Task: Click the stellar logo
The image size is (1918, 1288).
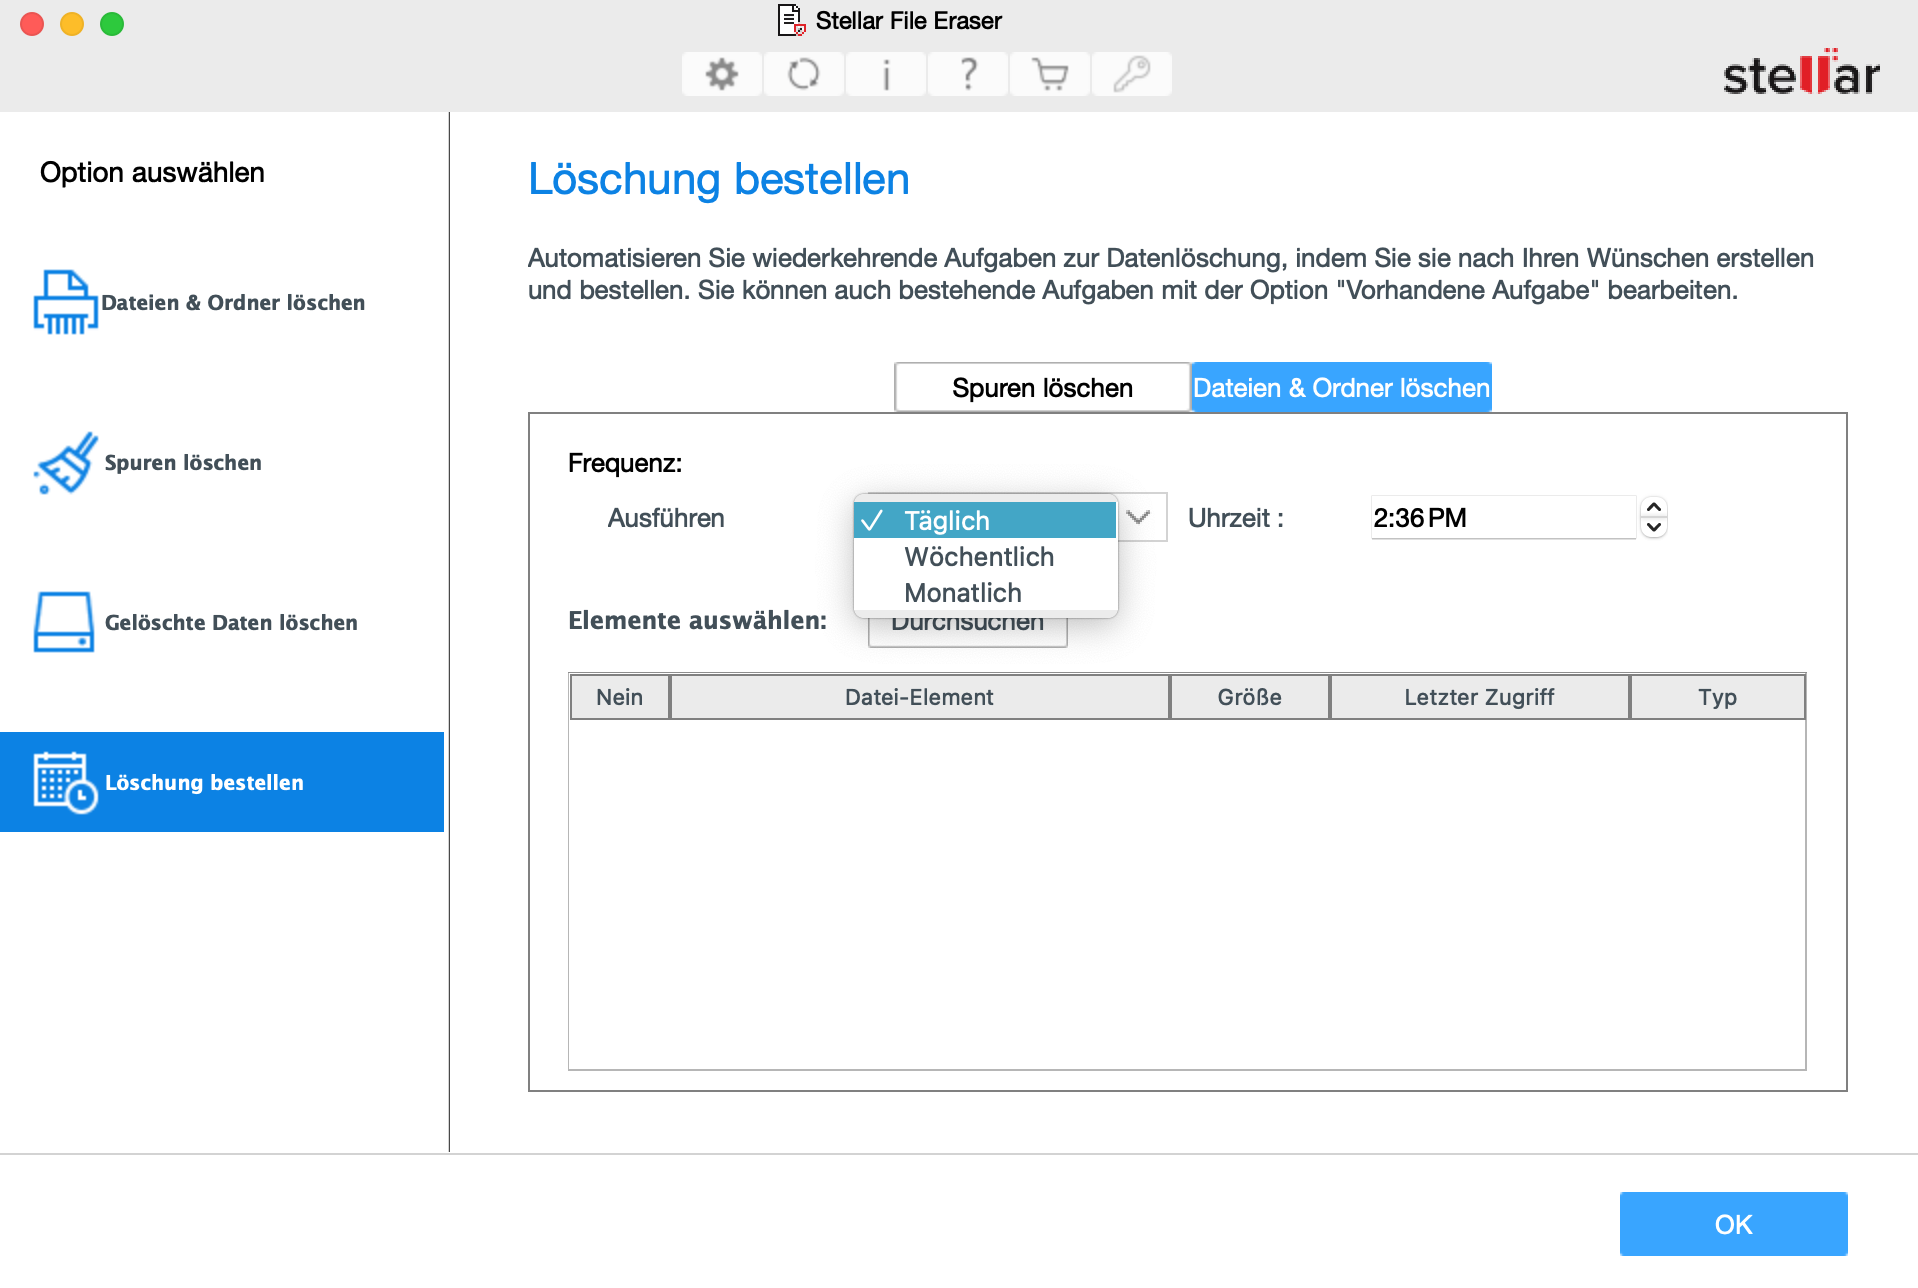Action: 1801,73
